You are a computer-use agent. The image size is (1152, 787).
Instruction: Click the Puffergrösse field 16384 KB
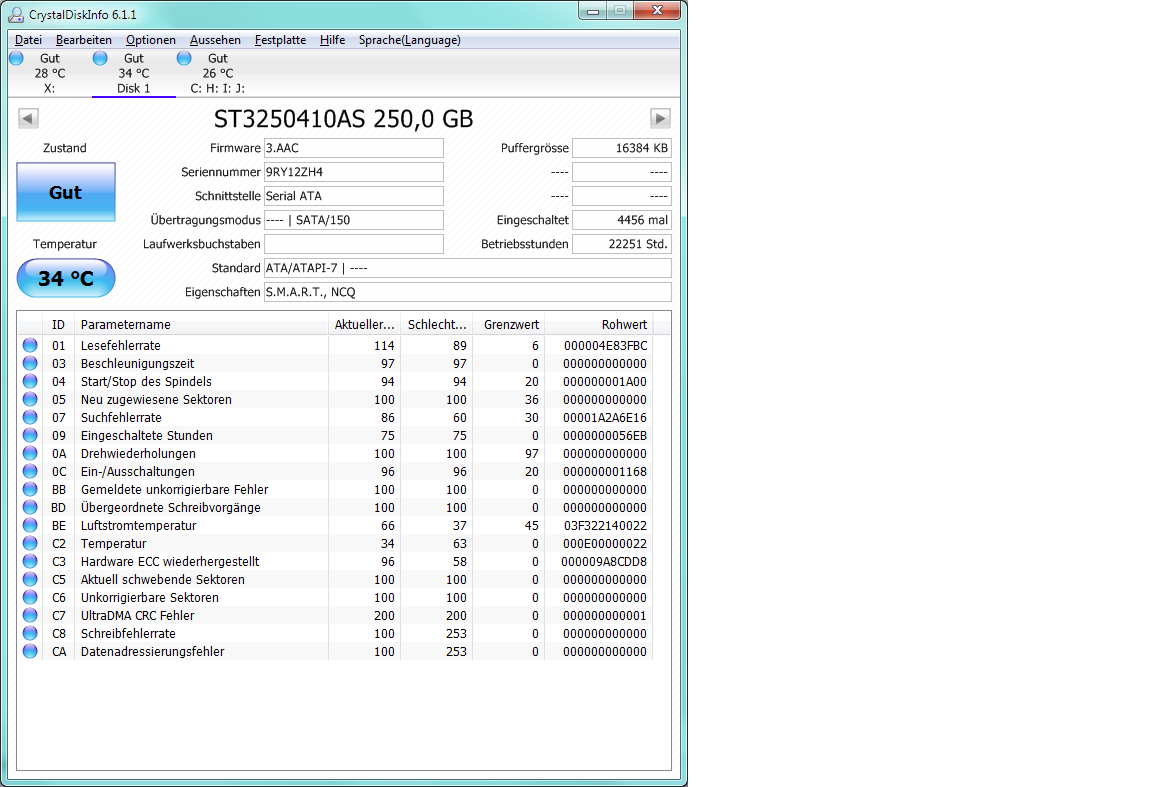(x=622, y=148)
